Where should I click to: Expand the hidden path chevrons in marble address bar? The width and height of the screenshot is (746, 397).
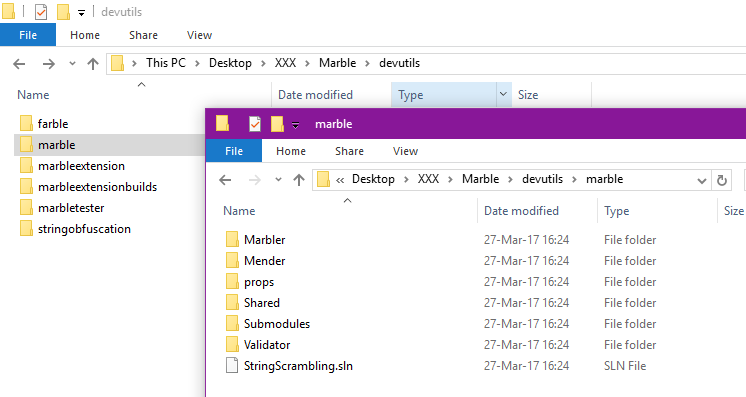pos(340,180)
